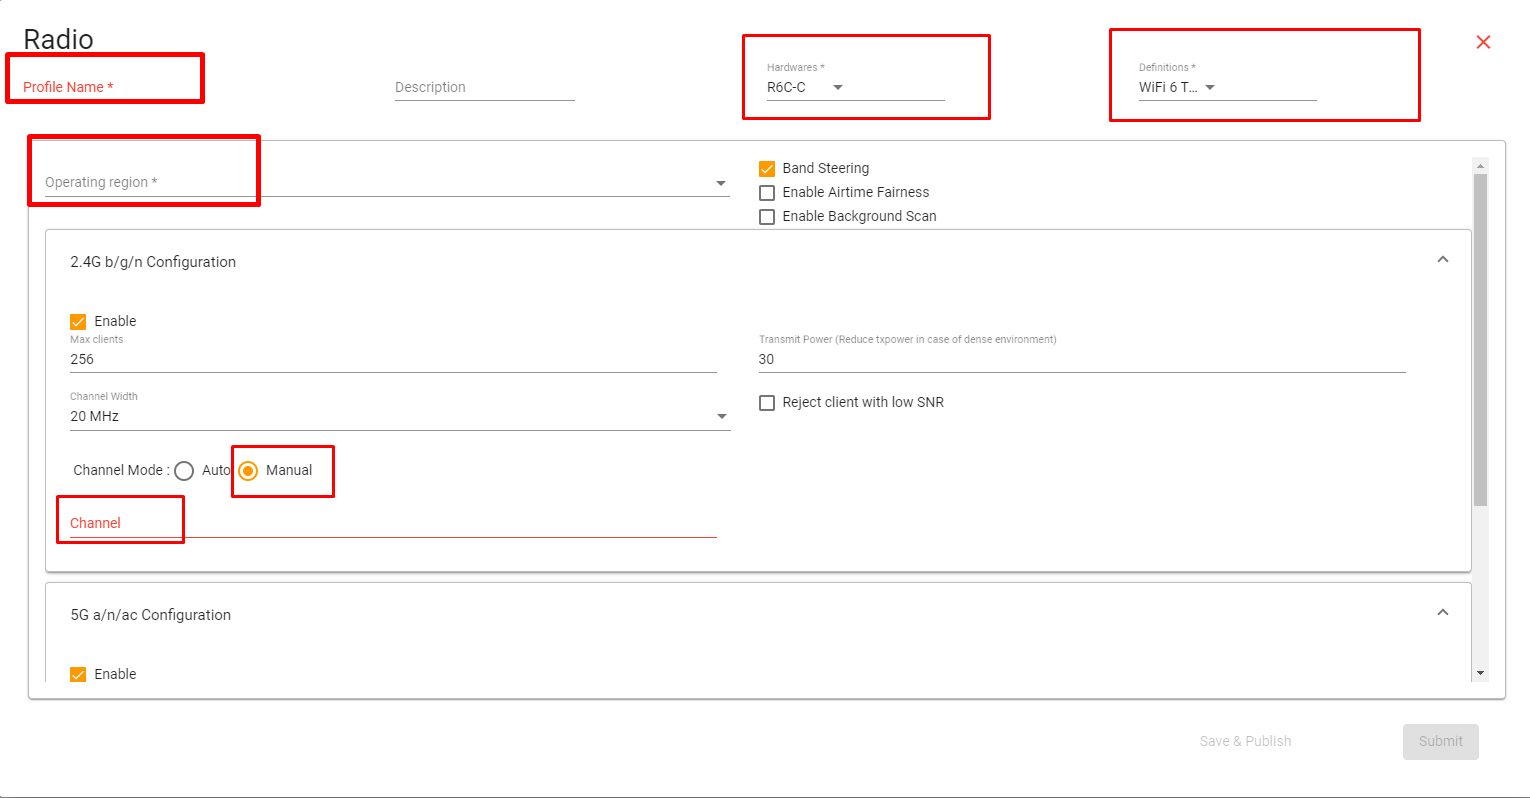Open the Channel Width dropdown showing 20 MHz
The width and height of the screenshot is (1530, 798).
(400, 416)
